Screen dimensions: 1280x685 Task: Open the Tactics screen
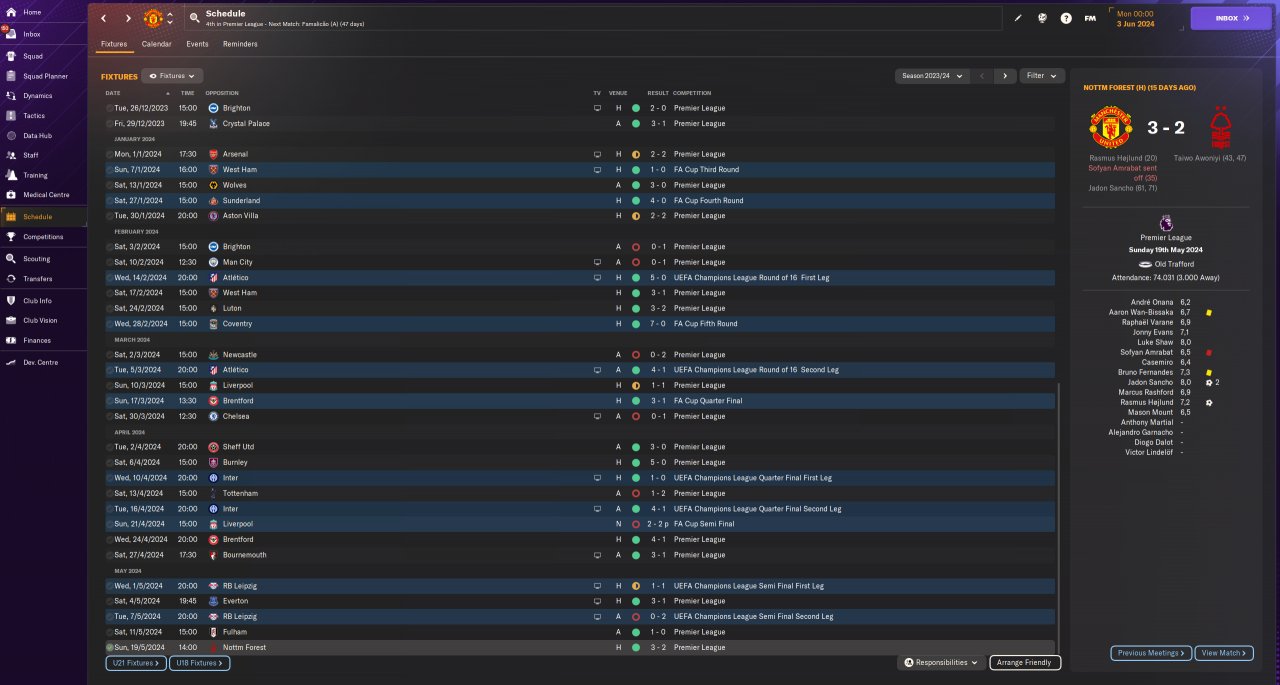click(x=43, y=116)
